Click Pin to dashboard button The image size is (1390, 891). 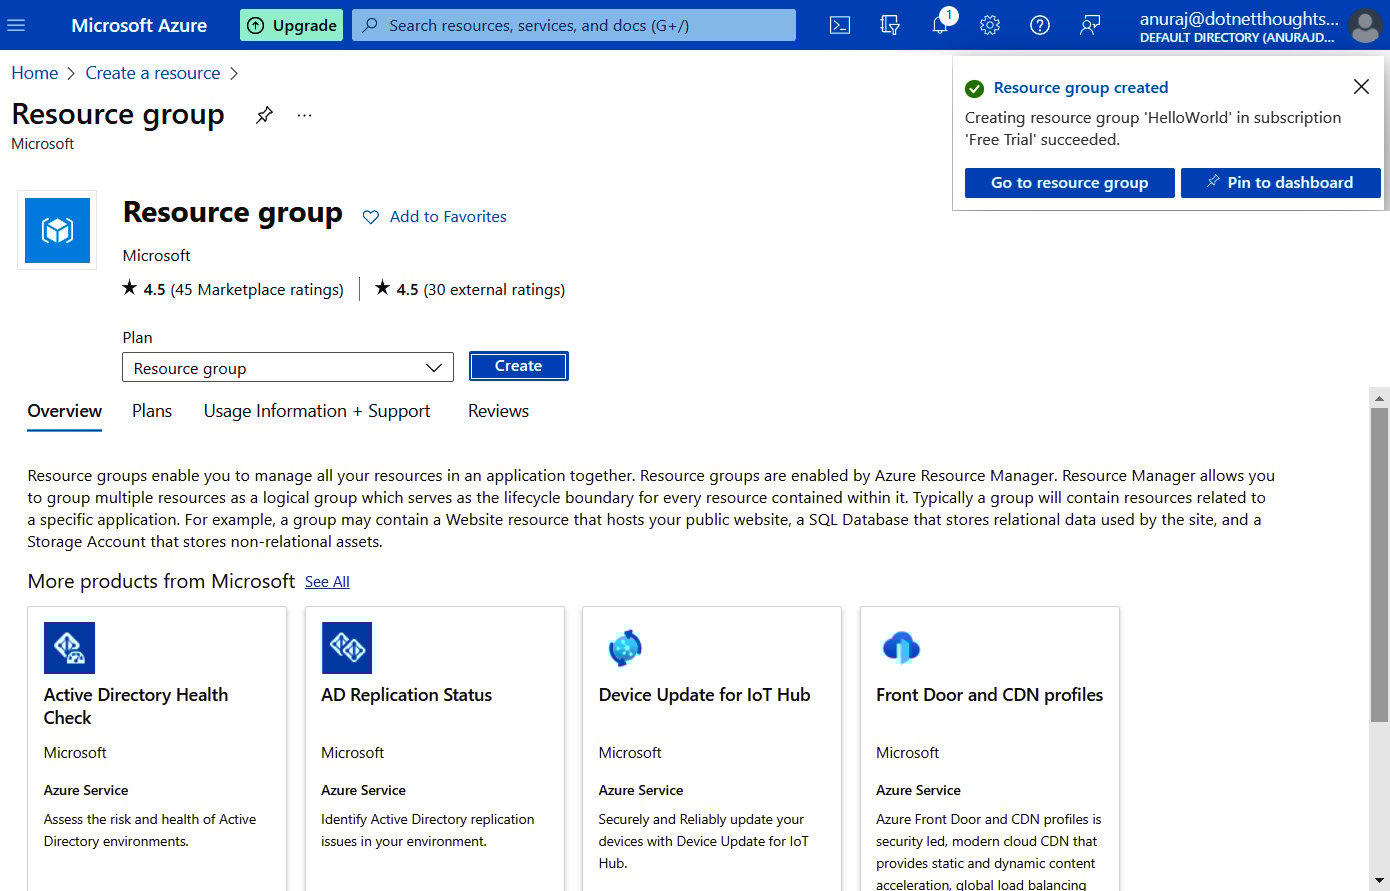[1280, 182]
